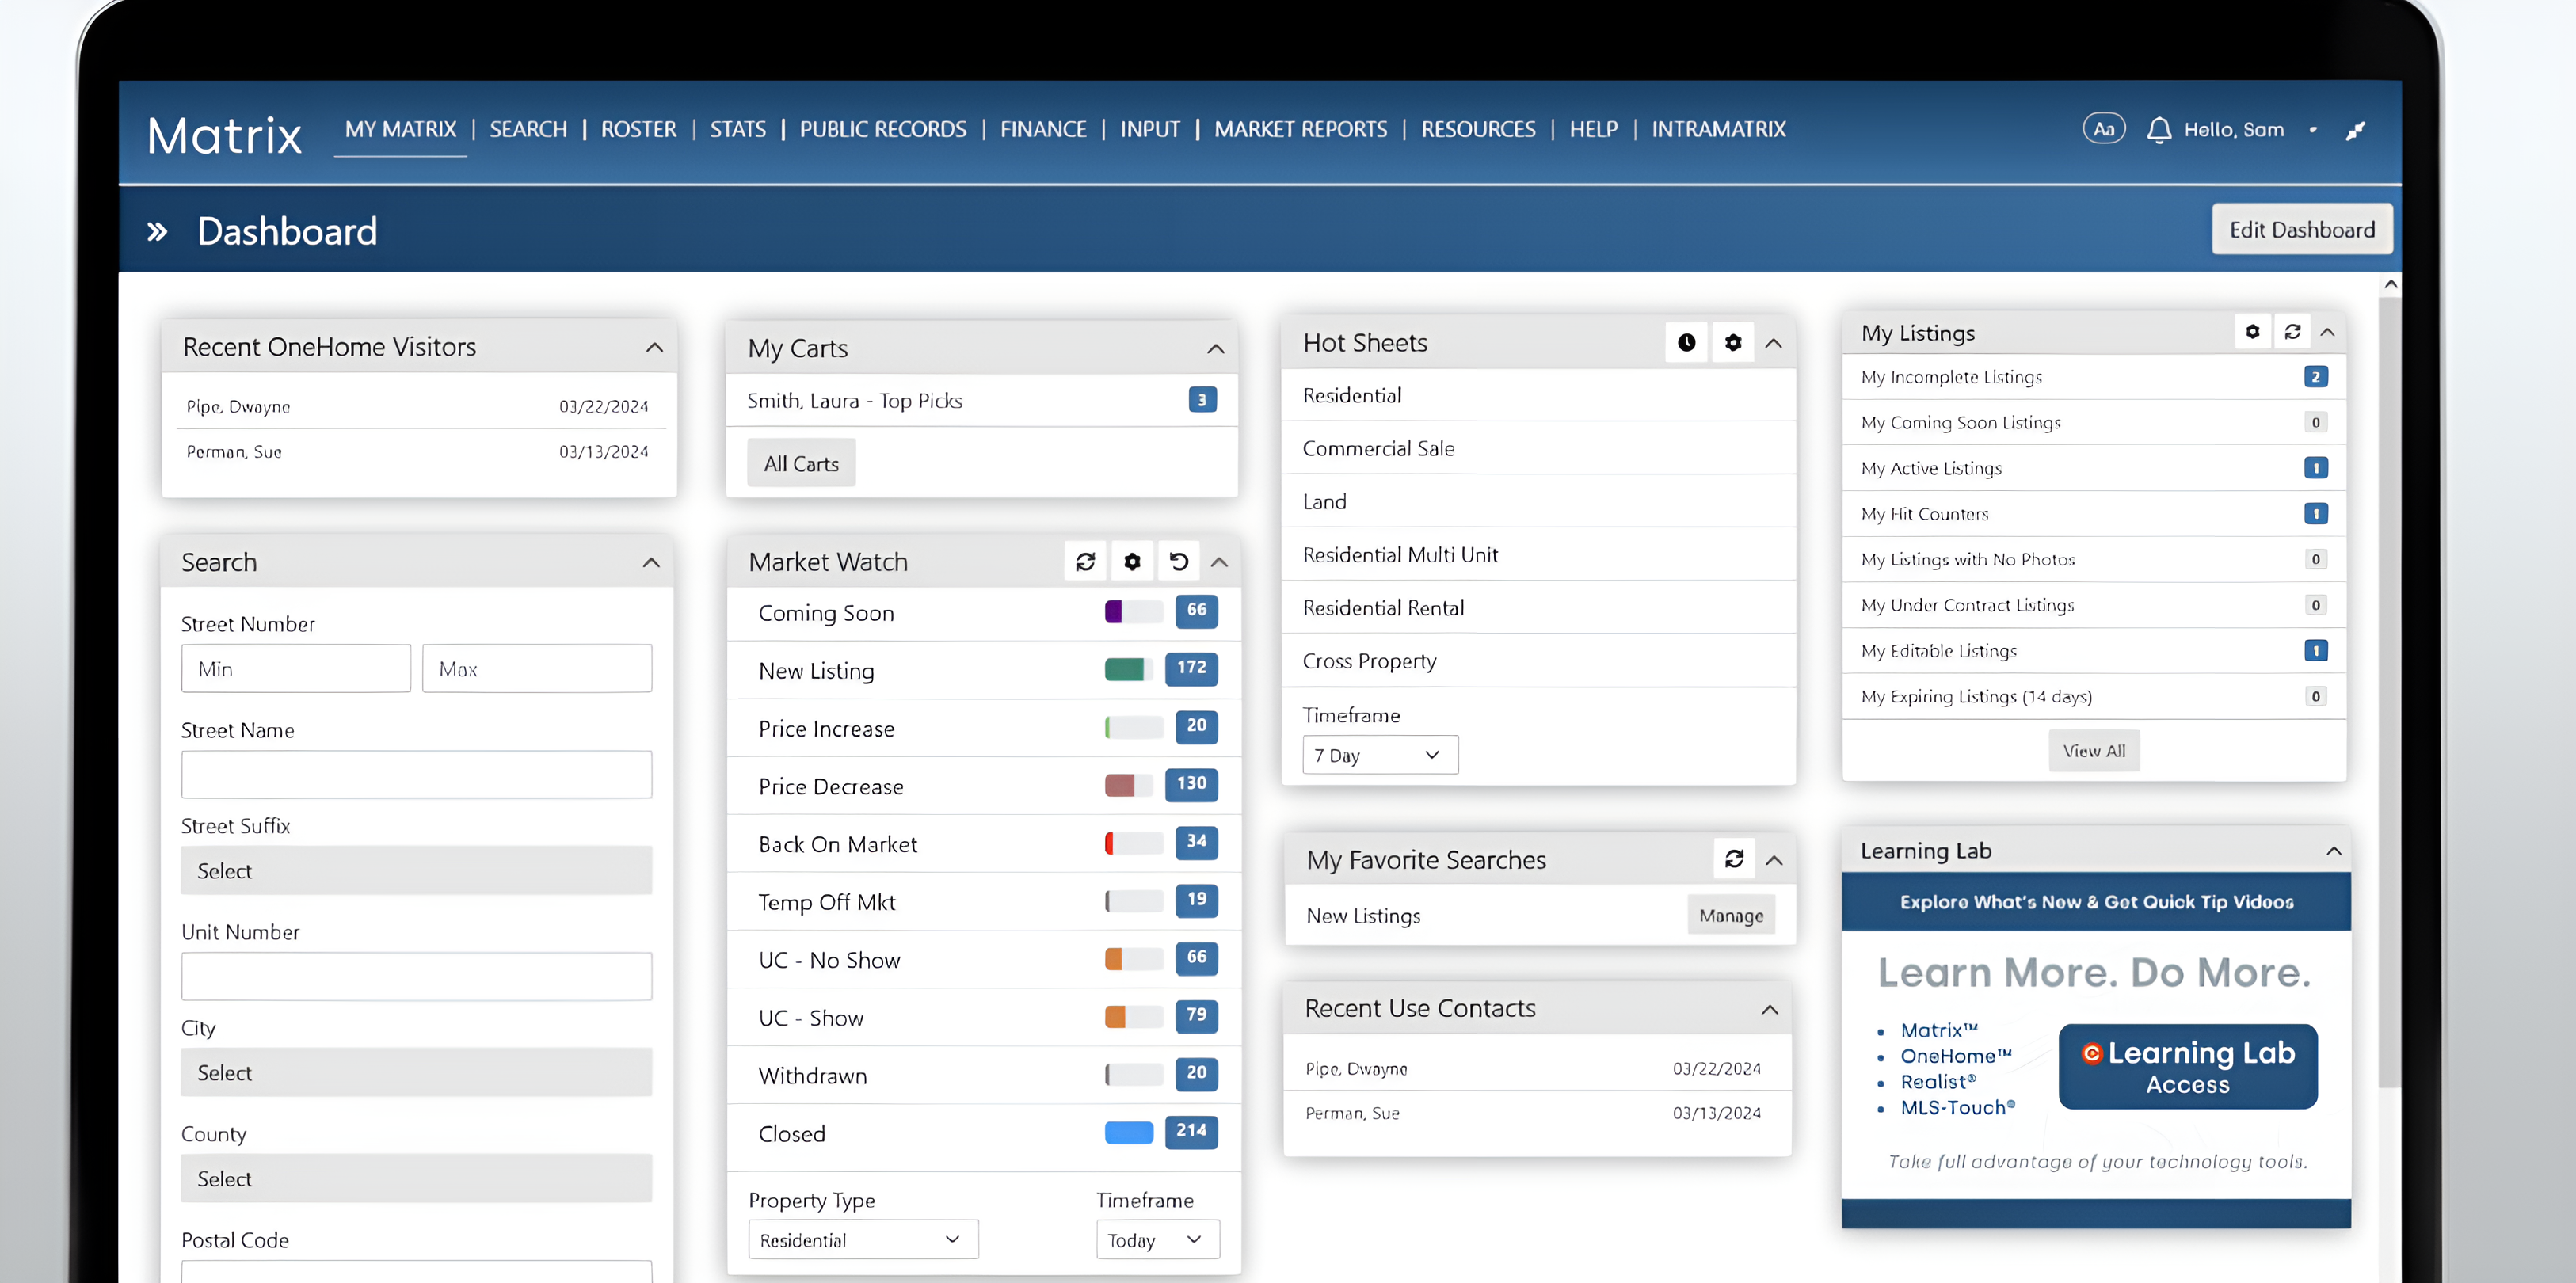Open Hello, Sam user menu arrow
2576x1283 pixels.
[x=2312, y=130]
